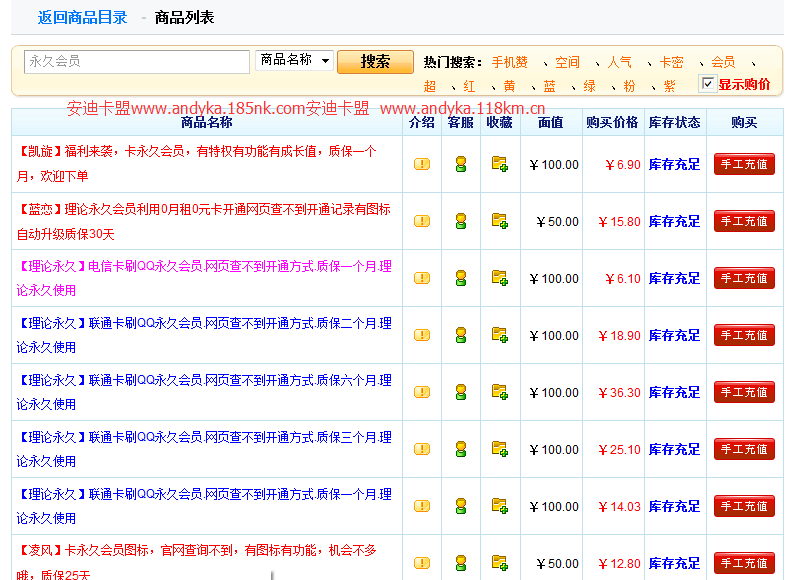The image size is (791, 580).
Task: Add 电信卡刷QQ product to favorites
Action: click(499, 278)
